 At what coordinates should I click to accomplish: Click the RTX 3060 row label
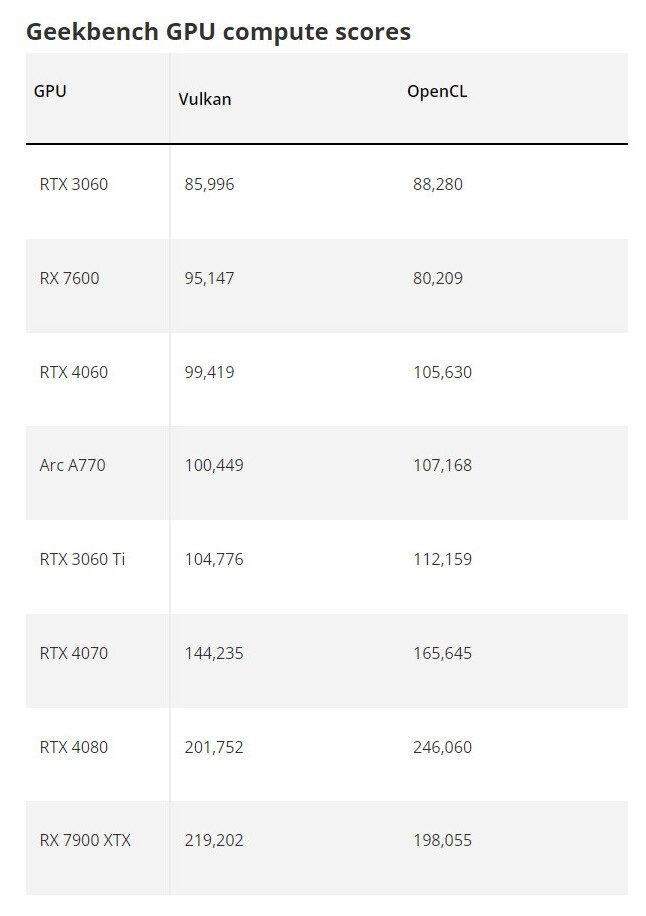(74, 185)
